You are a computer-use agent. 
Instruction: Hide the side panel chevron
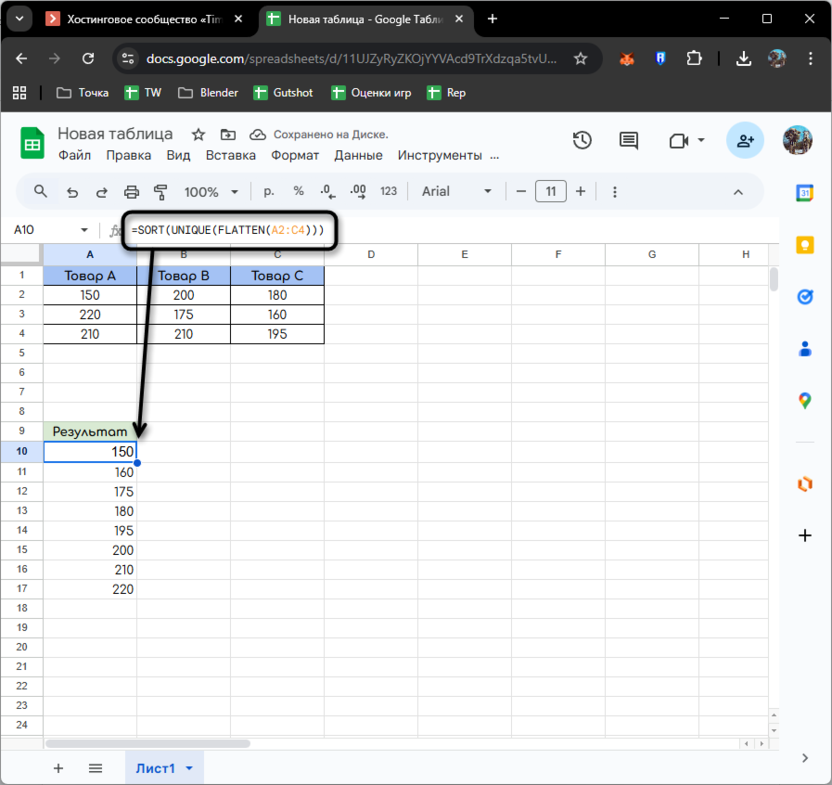[805, 758]
